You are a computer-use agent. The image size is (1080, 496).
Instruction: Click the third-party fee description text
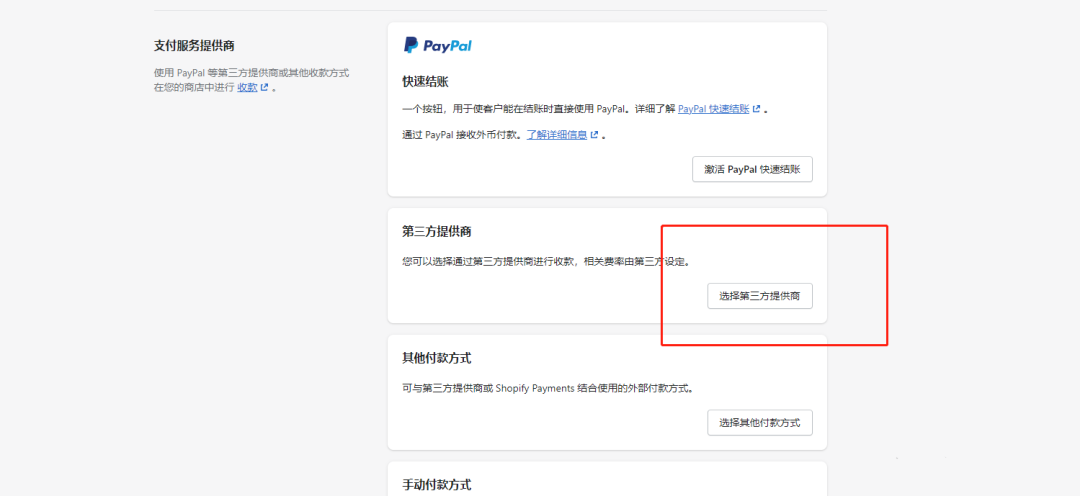point(545,262)
